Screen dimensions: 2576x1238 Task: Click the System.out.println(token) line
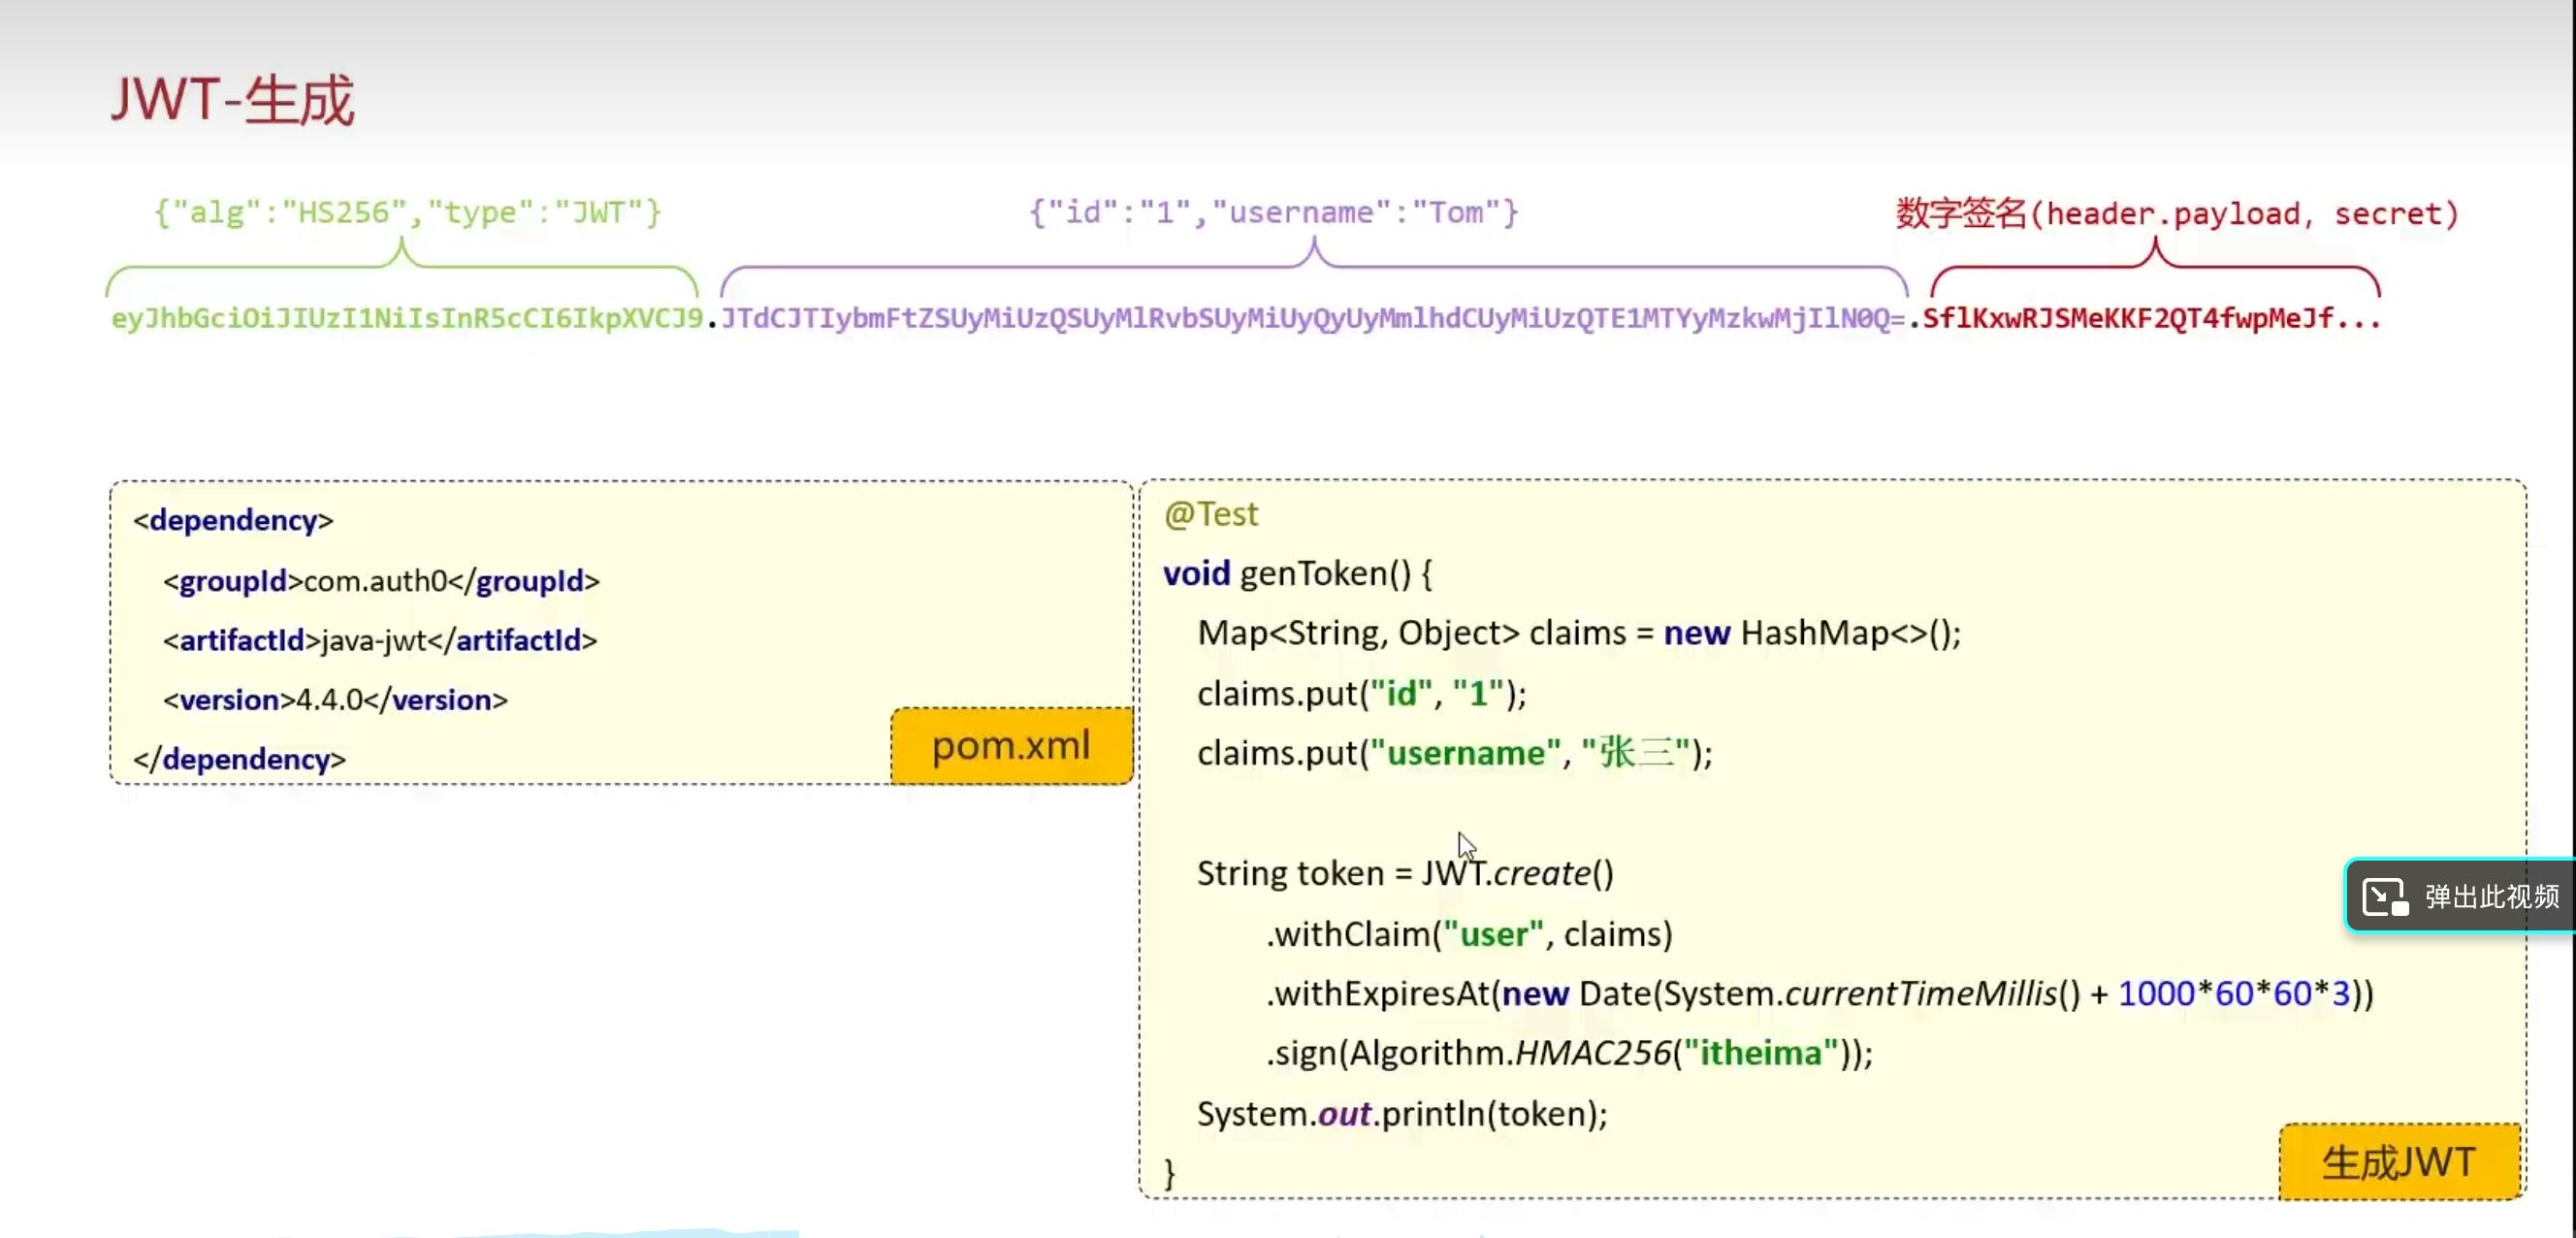pyautogui.click(x=1402, y=1114)
